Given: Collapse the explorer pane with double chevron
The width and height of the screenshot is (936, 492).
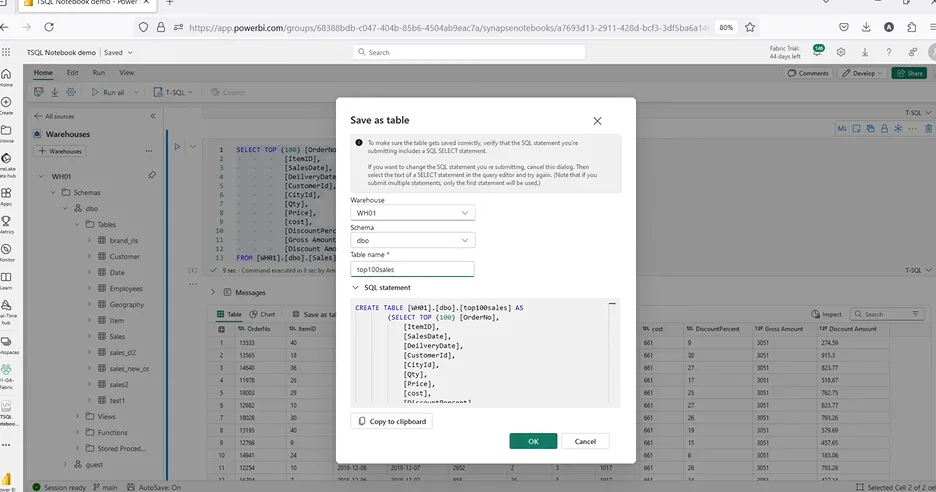Looking at the screenshot, I should pos(153,116).
